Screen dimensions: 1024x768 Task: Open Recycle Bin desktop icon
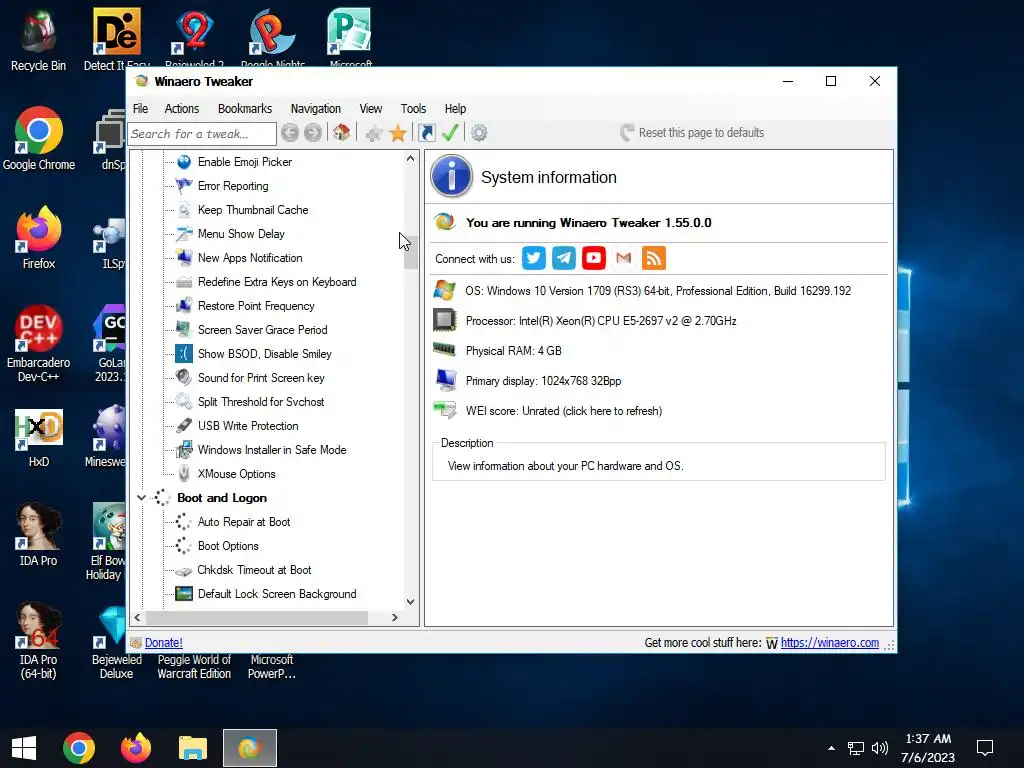[x=39, y=40]
